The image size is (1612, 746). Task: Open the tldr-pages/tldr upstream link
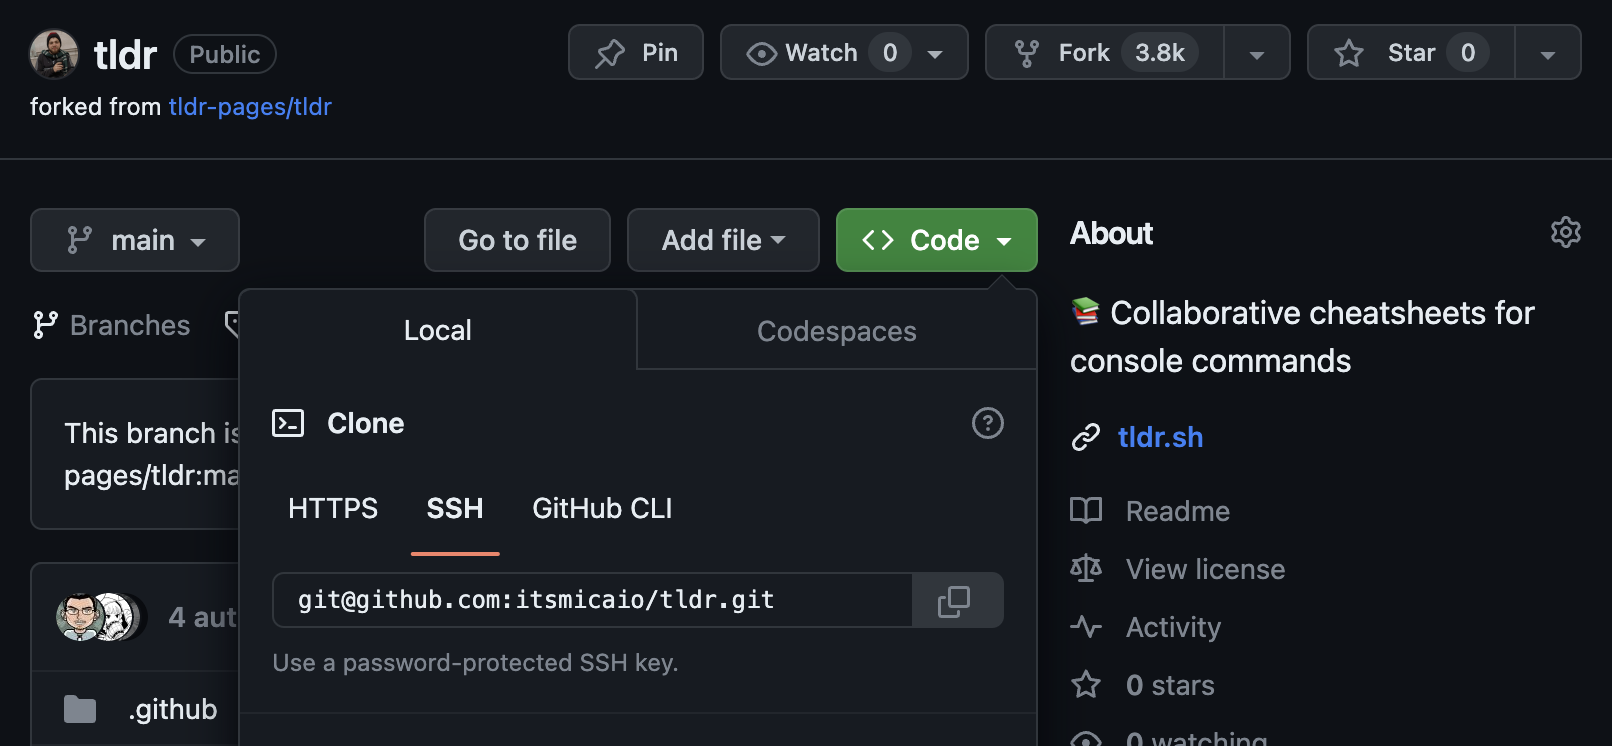(250, 107)
